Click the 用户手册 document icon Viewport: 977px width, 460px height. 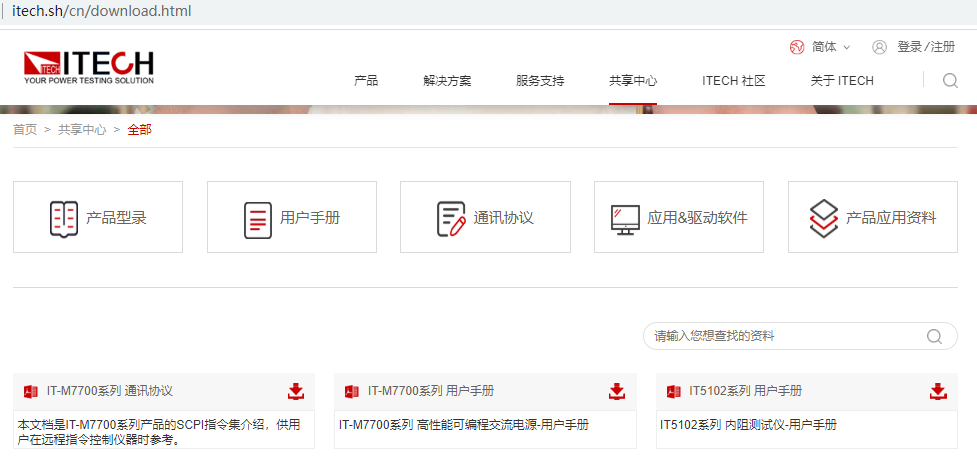coord(258,220)
